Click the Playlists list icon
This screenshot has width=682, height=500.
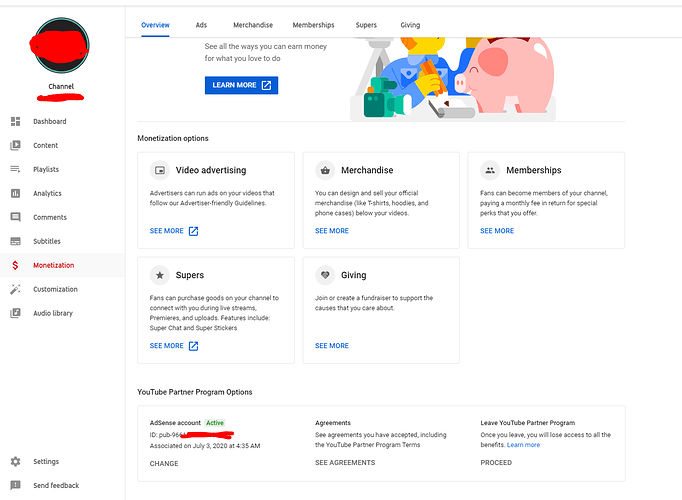15,169
